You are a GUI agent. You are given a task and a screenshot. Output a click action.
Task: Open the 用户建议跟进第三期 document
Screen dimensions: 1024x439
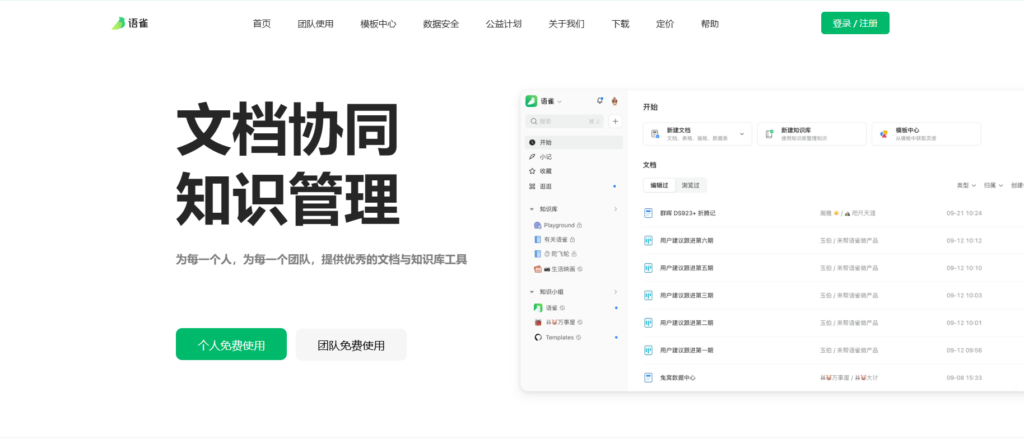(x=686, y=295)
